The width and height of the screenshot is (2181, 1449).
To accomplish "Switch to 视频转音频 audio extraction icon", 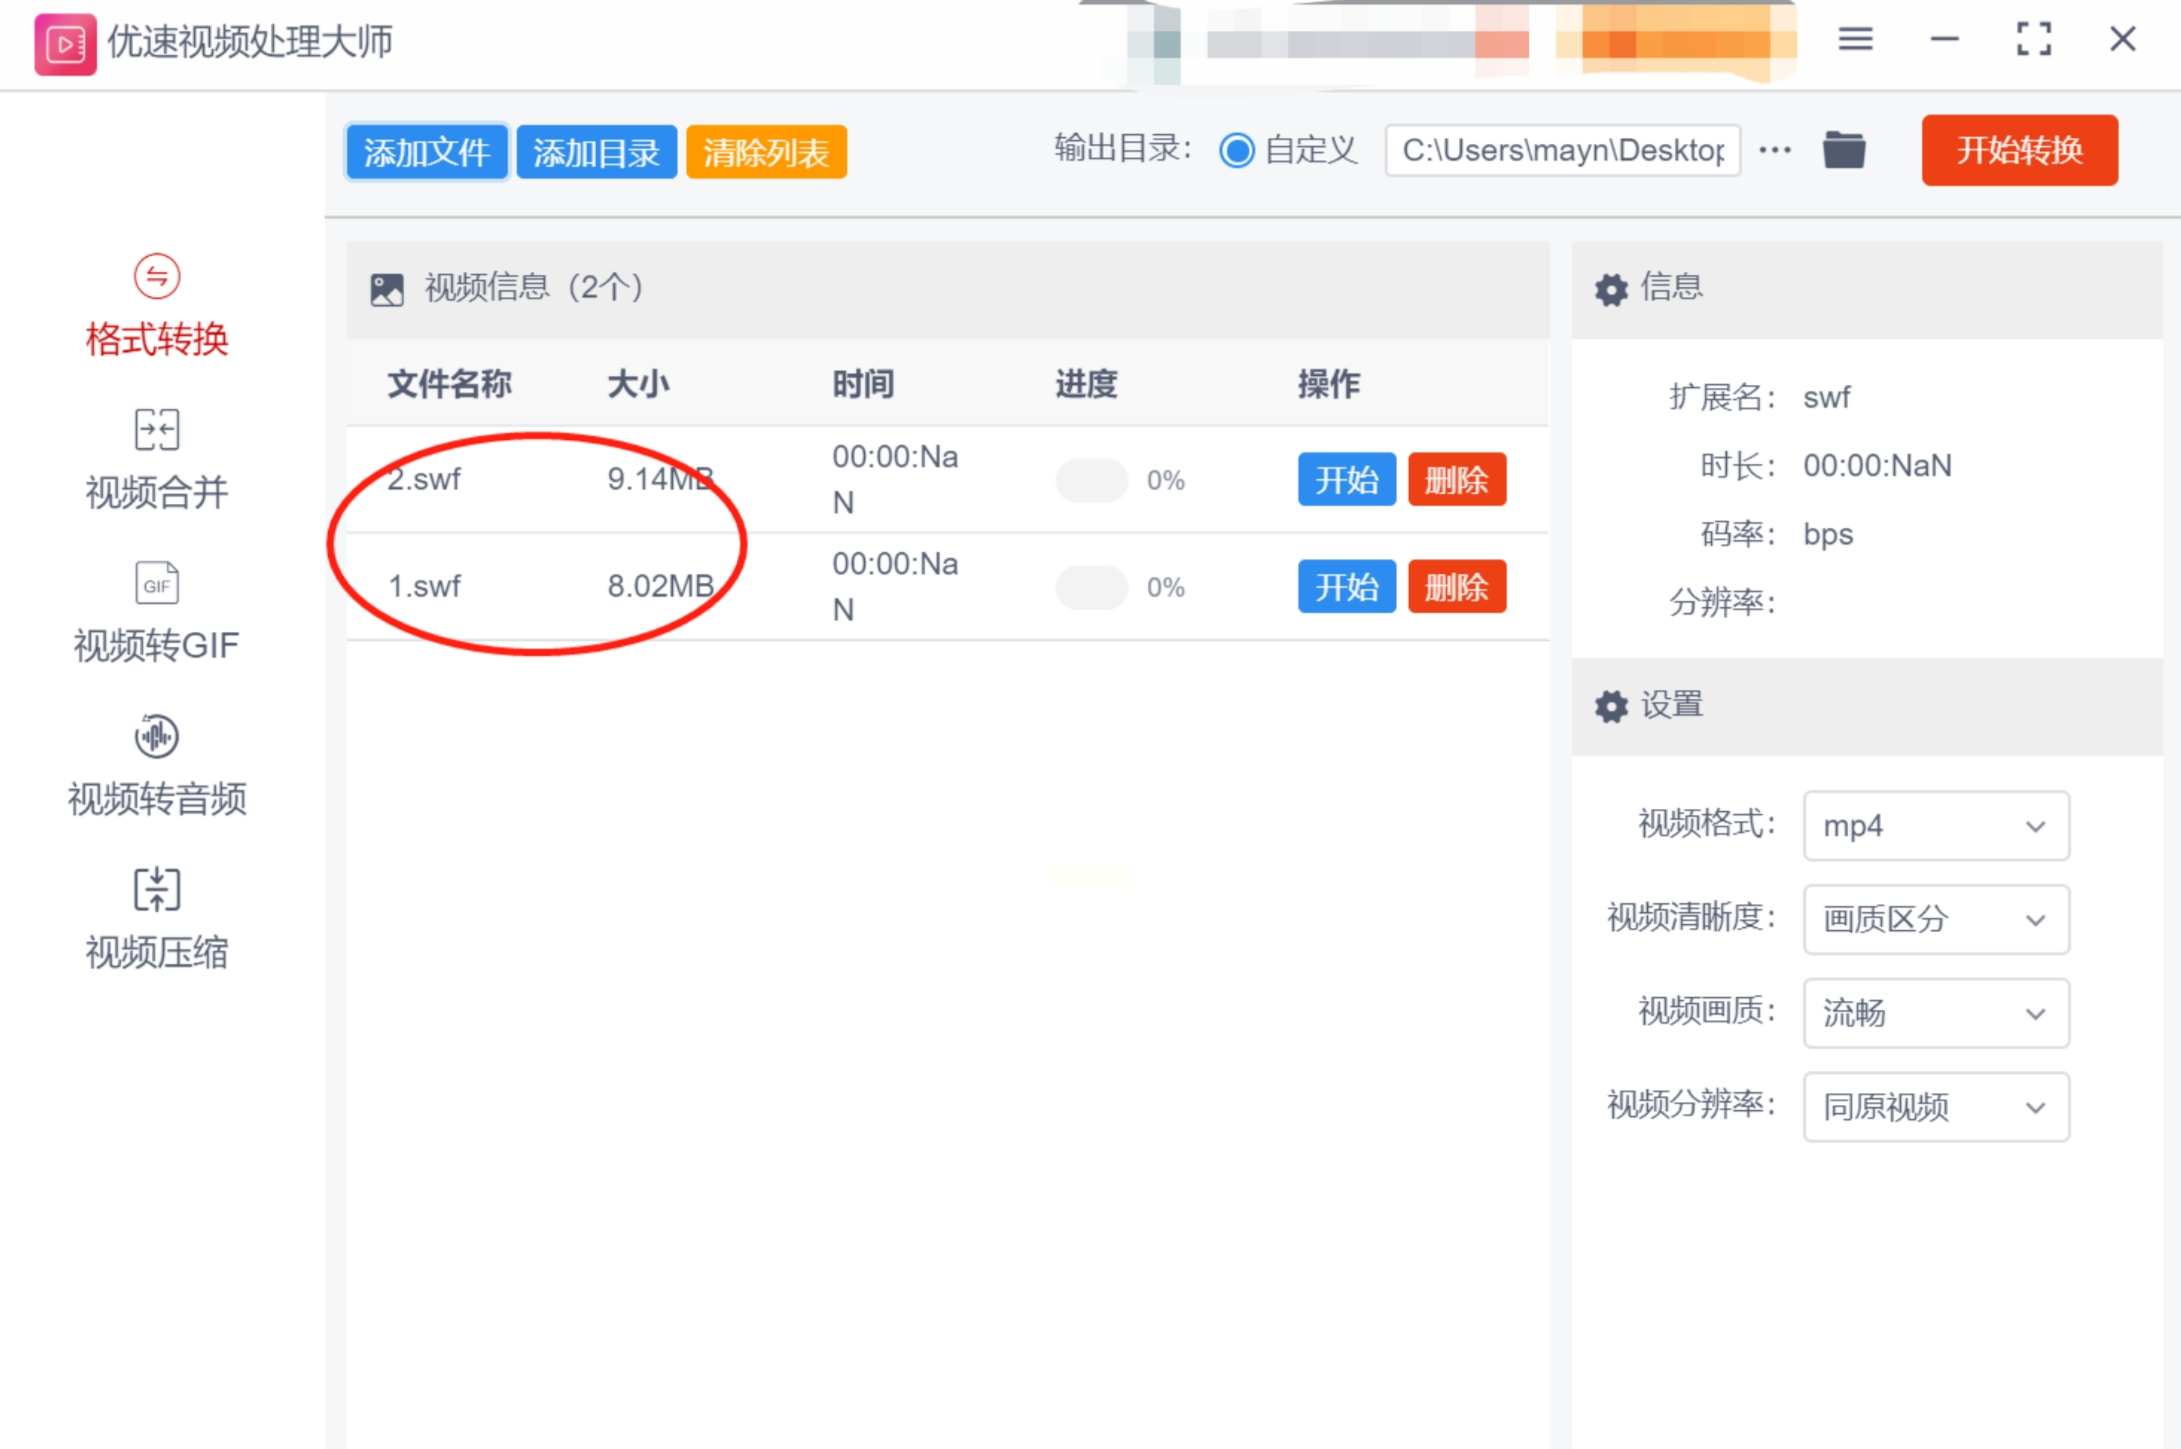I will point(157,737).
